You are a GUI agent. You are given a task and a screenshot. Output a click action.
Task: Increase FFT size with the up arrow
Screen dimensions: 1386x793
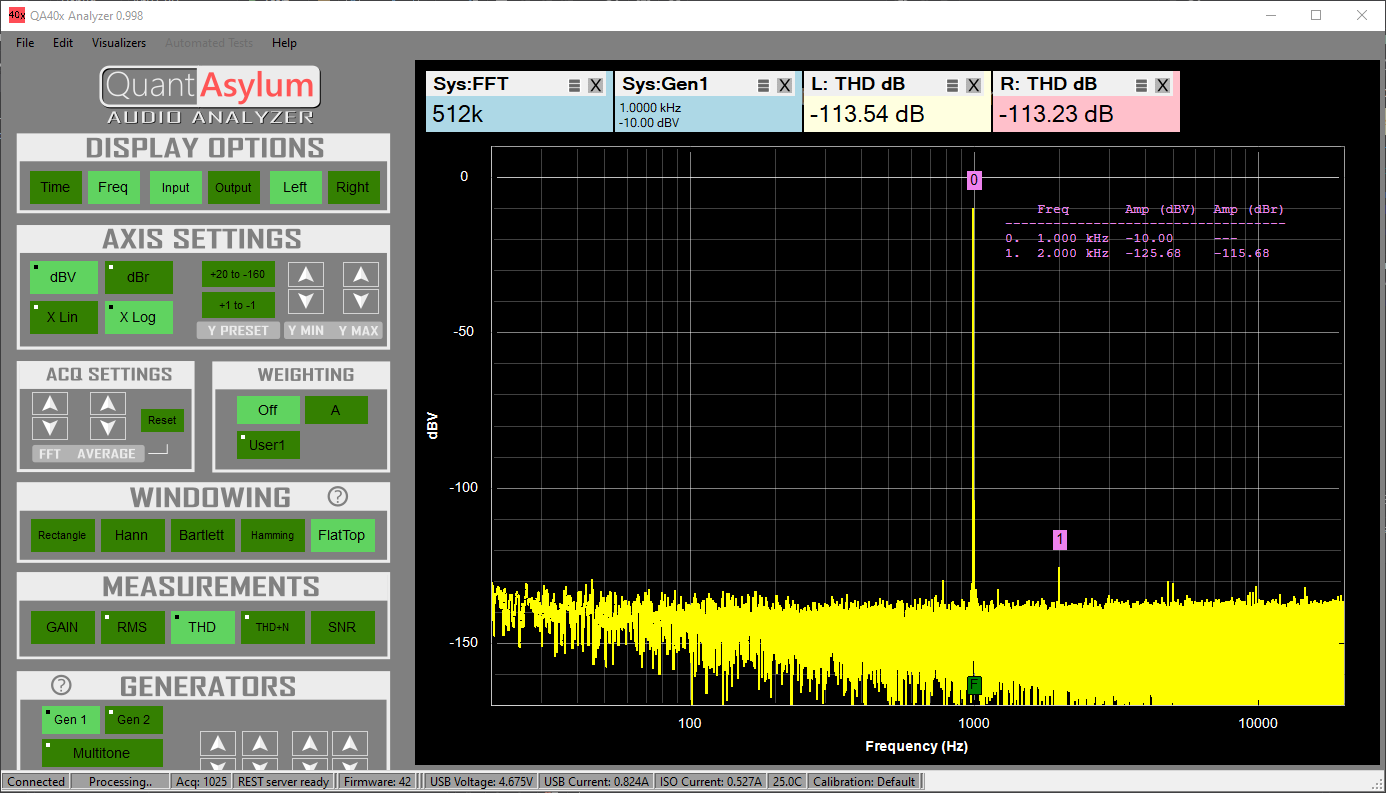[50, 403]
